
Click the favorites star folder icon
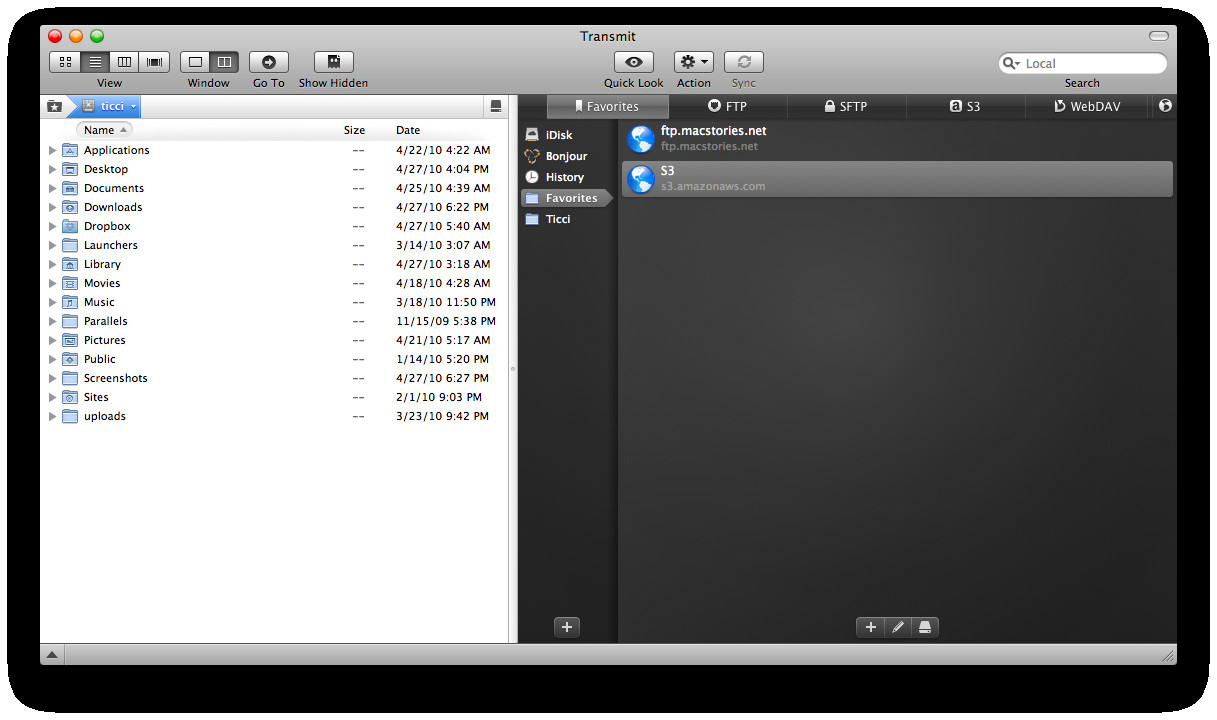point(54,106)
